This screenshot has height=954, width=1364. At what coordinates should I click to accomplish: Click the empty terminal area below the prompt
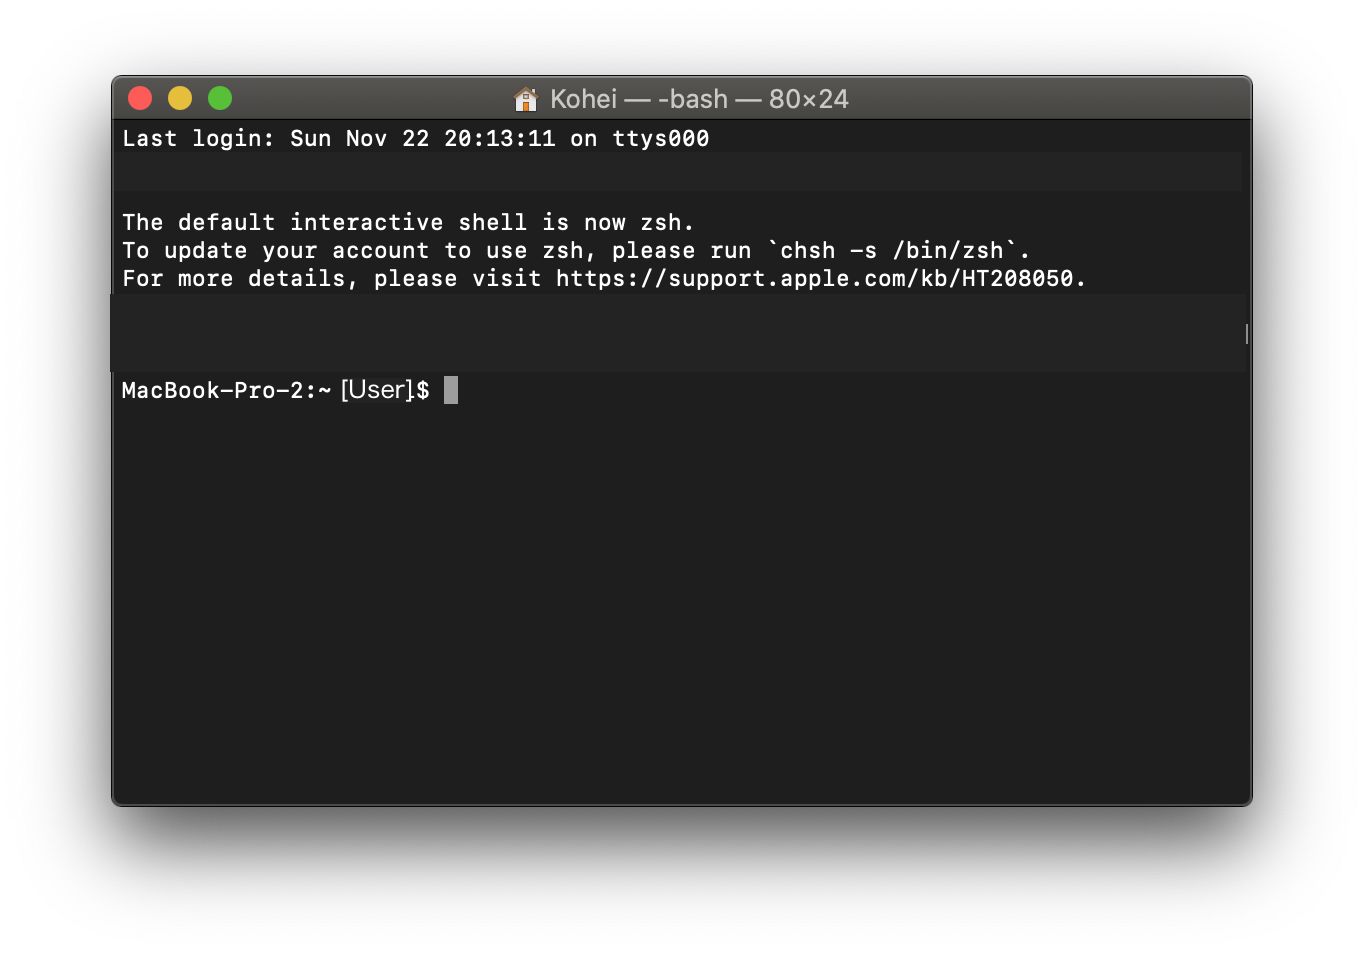[680, 600]
